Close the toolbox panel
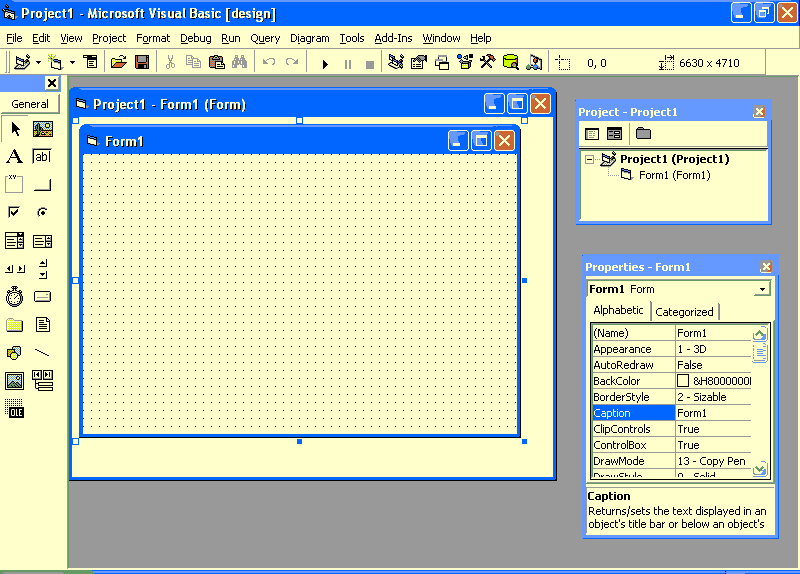The height and width of the screenshot is (574, 800). (x=52, y=83)
